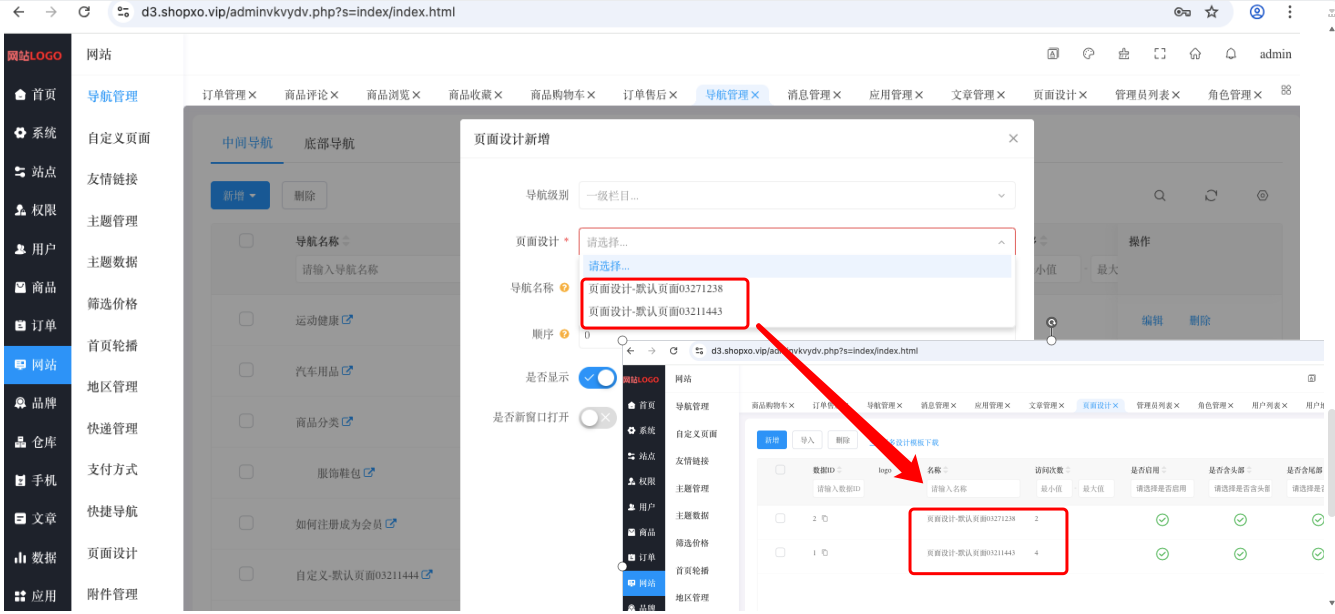Click the help icon next to 导航名称
1335x614 pixels.
pyautogui.click(x=565, y=288)
